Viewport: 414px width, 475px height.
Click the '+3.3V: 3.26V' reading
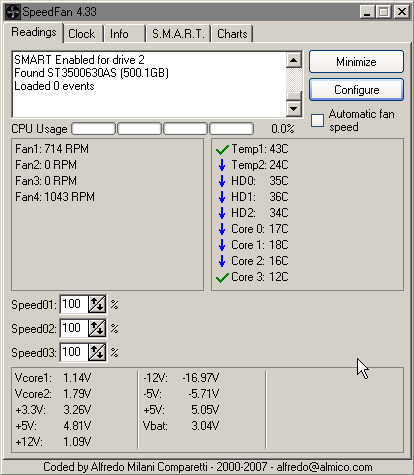click(53, 410)
